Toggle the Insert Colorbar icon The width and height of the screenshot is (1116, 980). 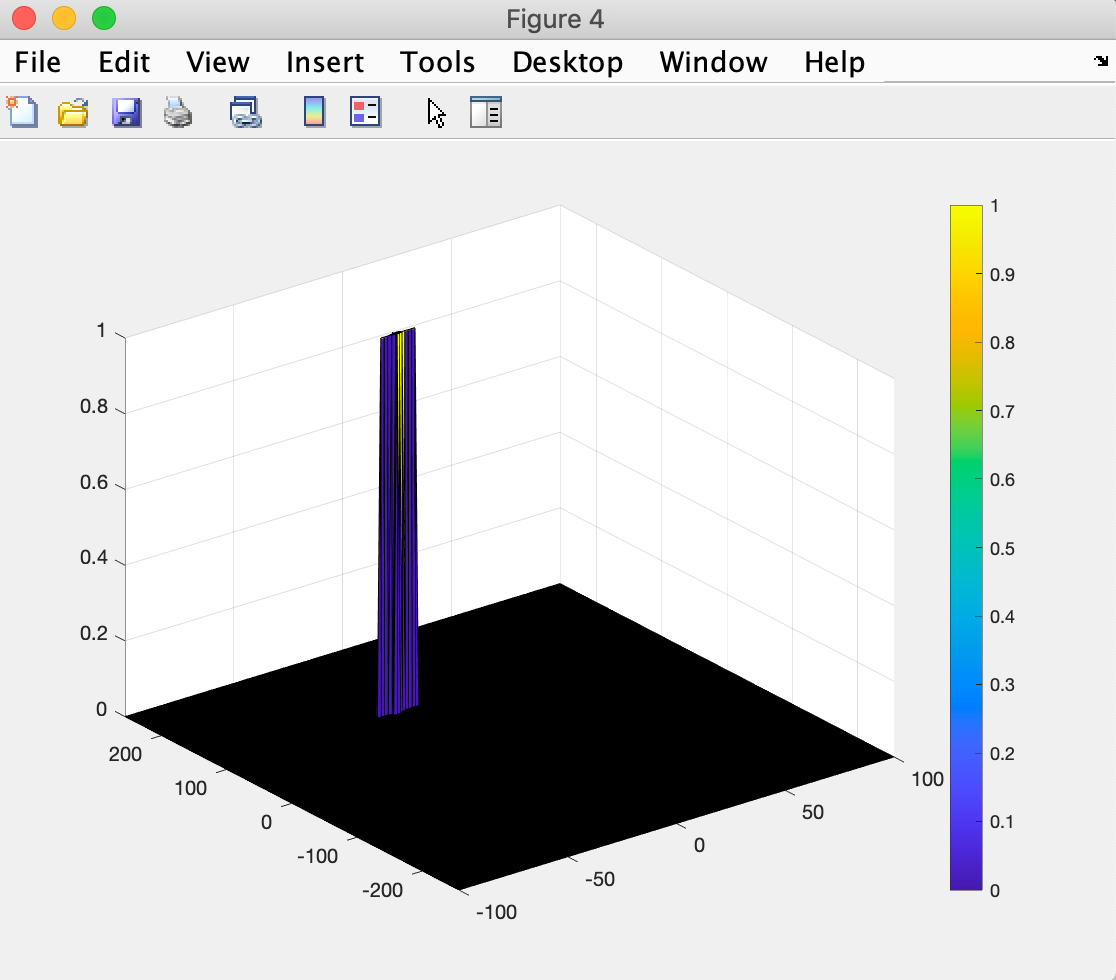pyautogui.click(x=314, y=112)
